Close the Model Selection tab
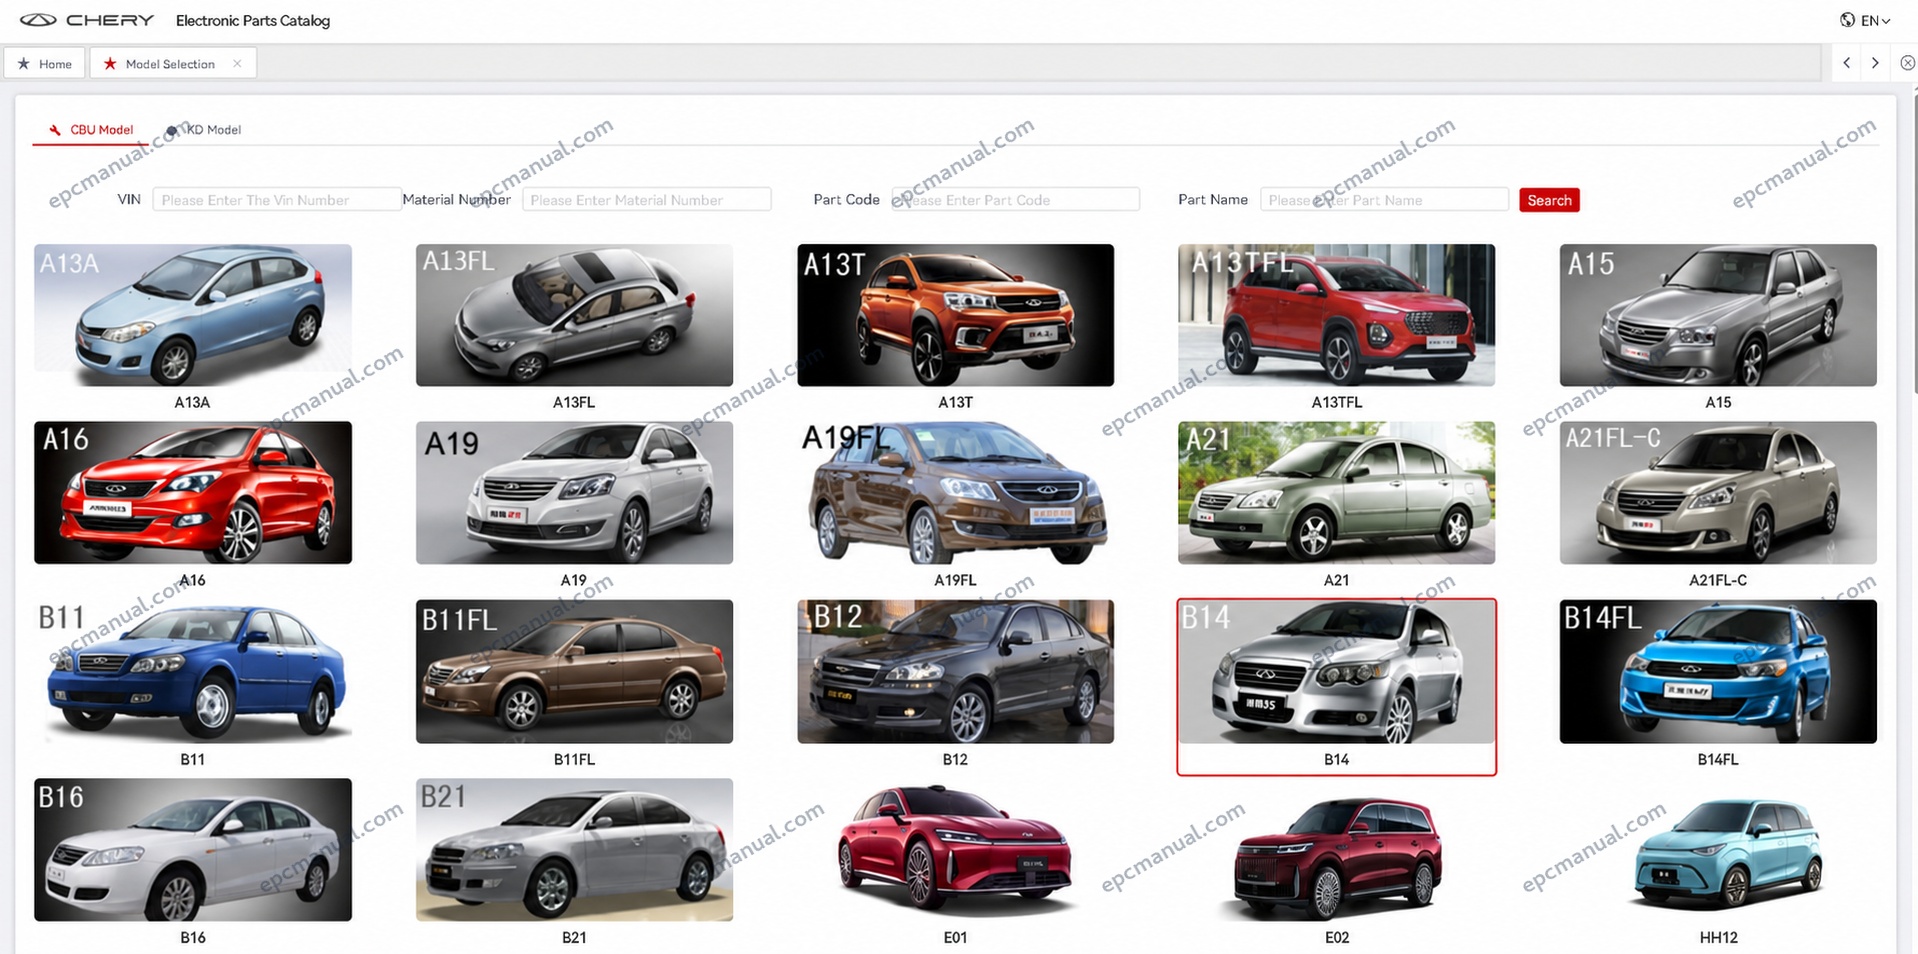This screenshot has height=954, width=1918. coord(237,63)
